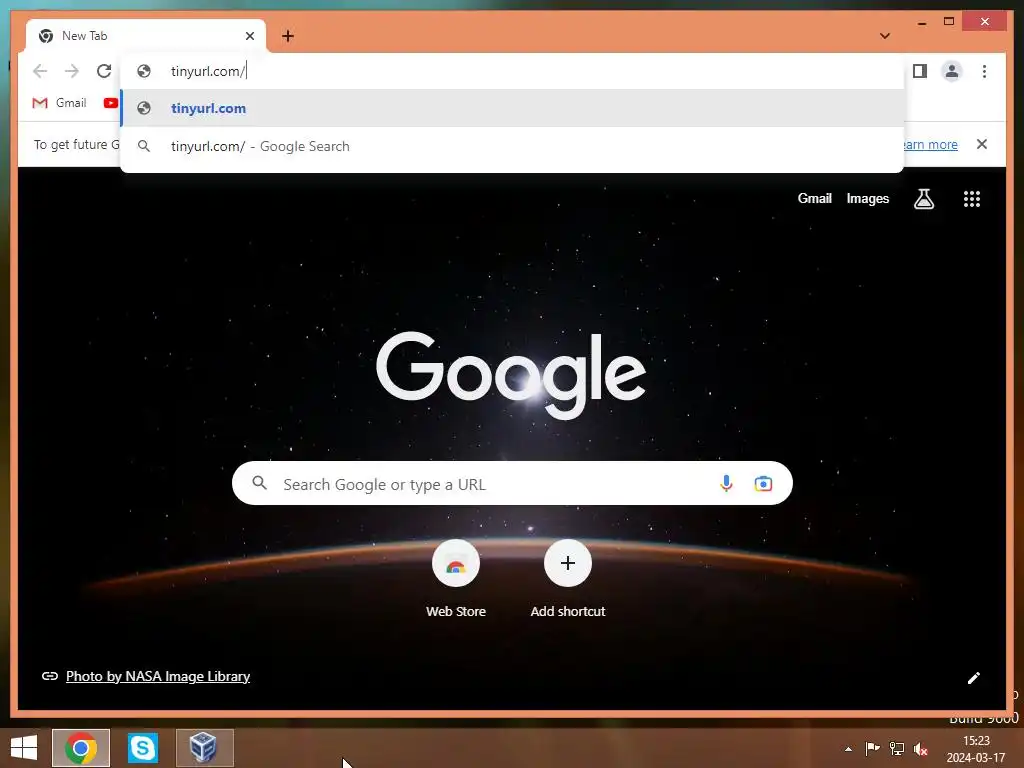1024x768 pixels.
Task: Open the Images link
Action: click(867, 199)
